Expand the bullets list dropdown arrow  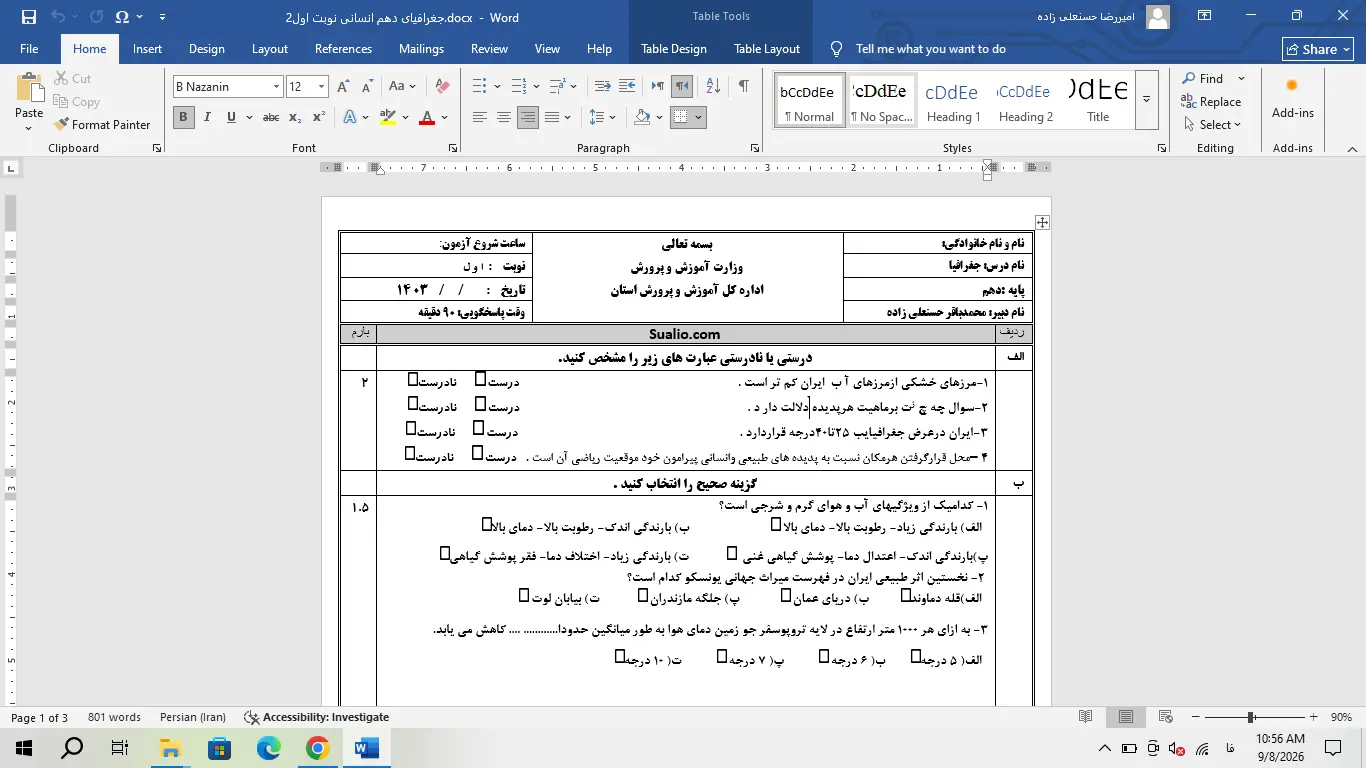click(497, 87)
